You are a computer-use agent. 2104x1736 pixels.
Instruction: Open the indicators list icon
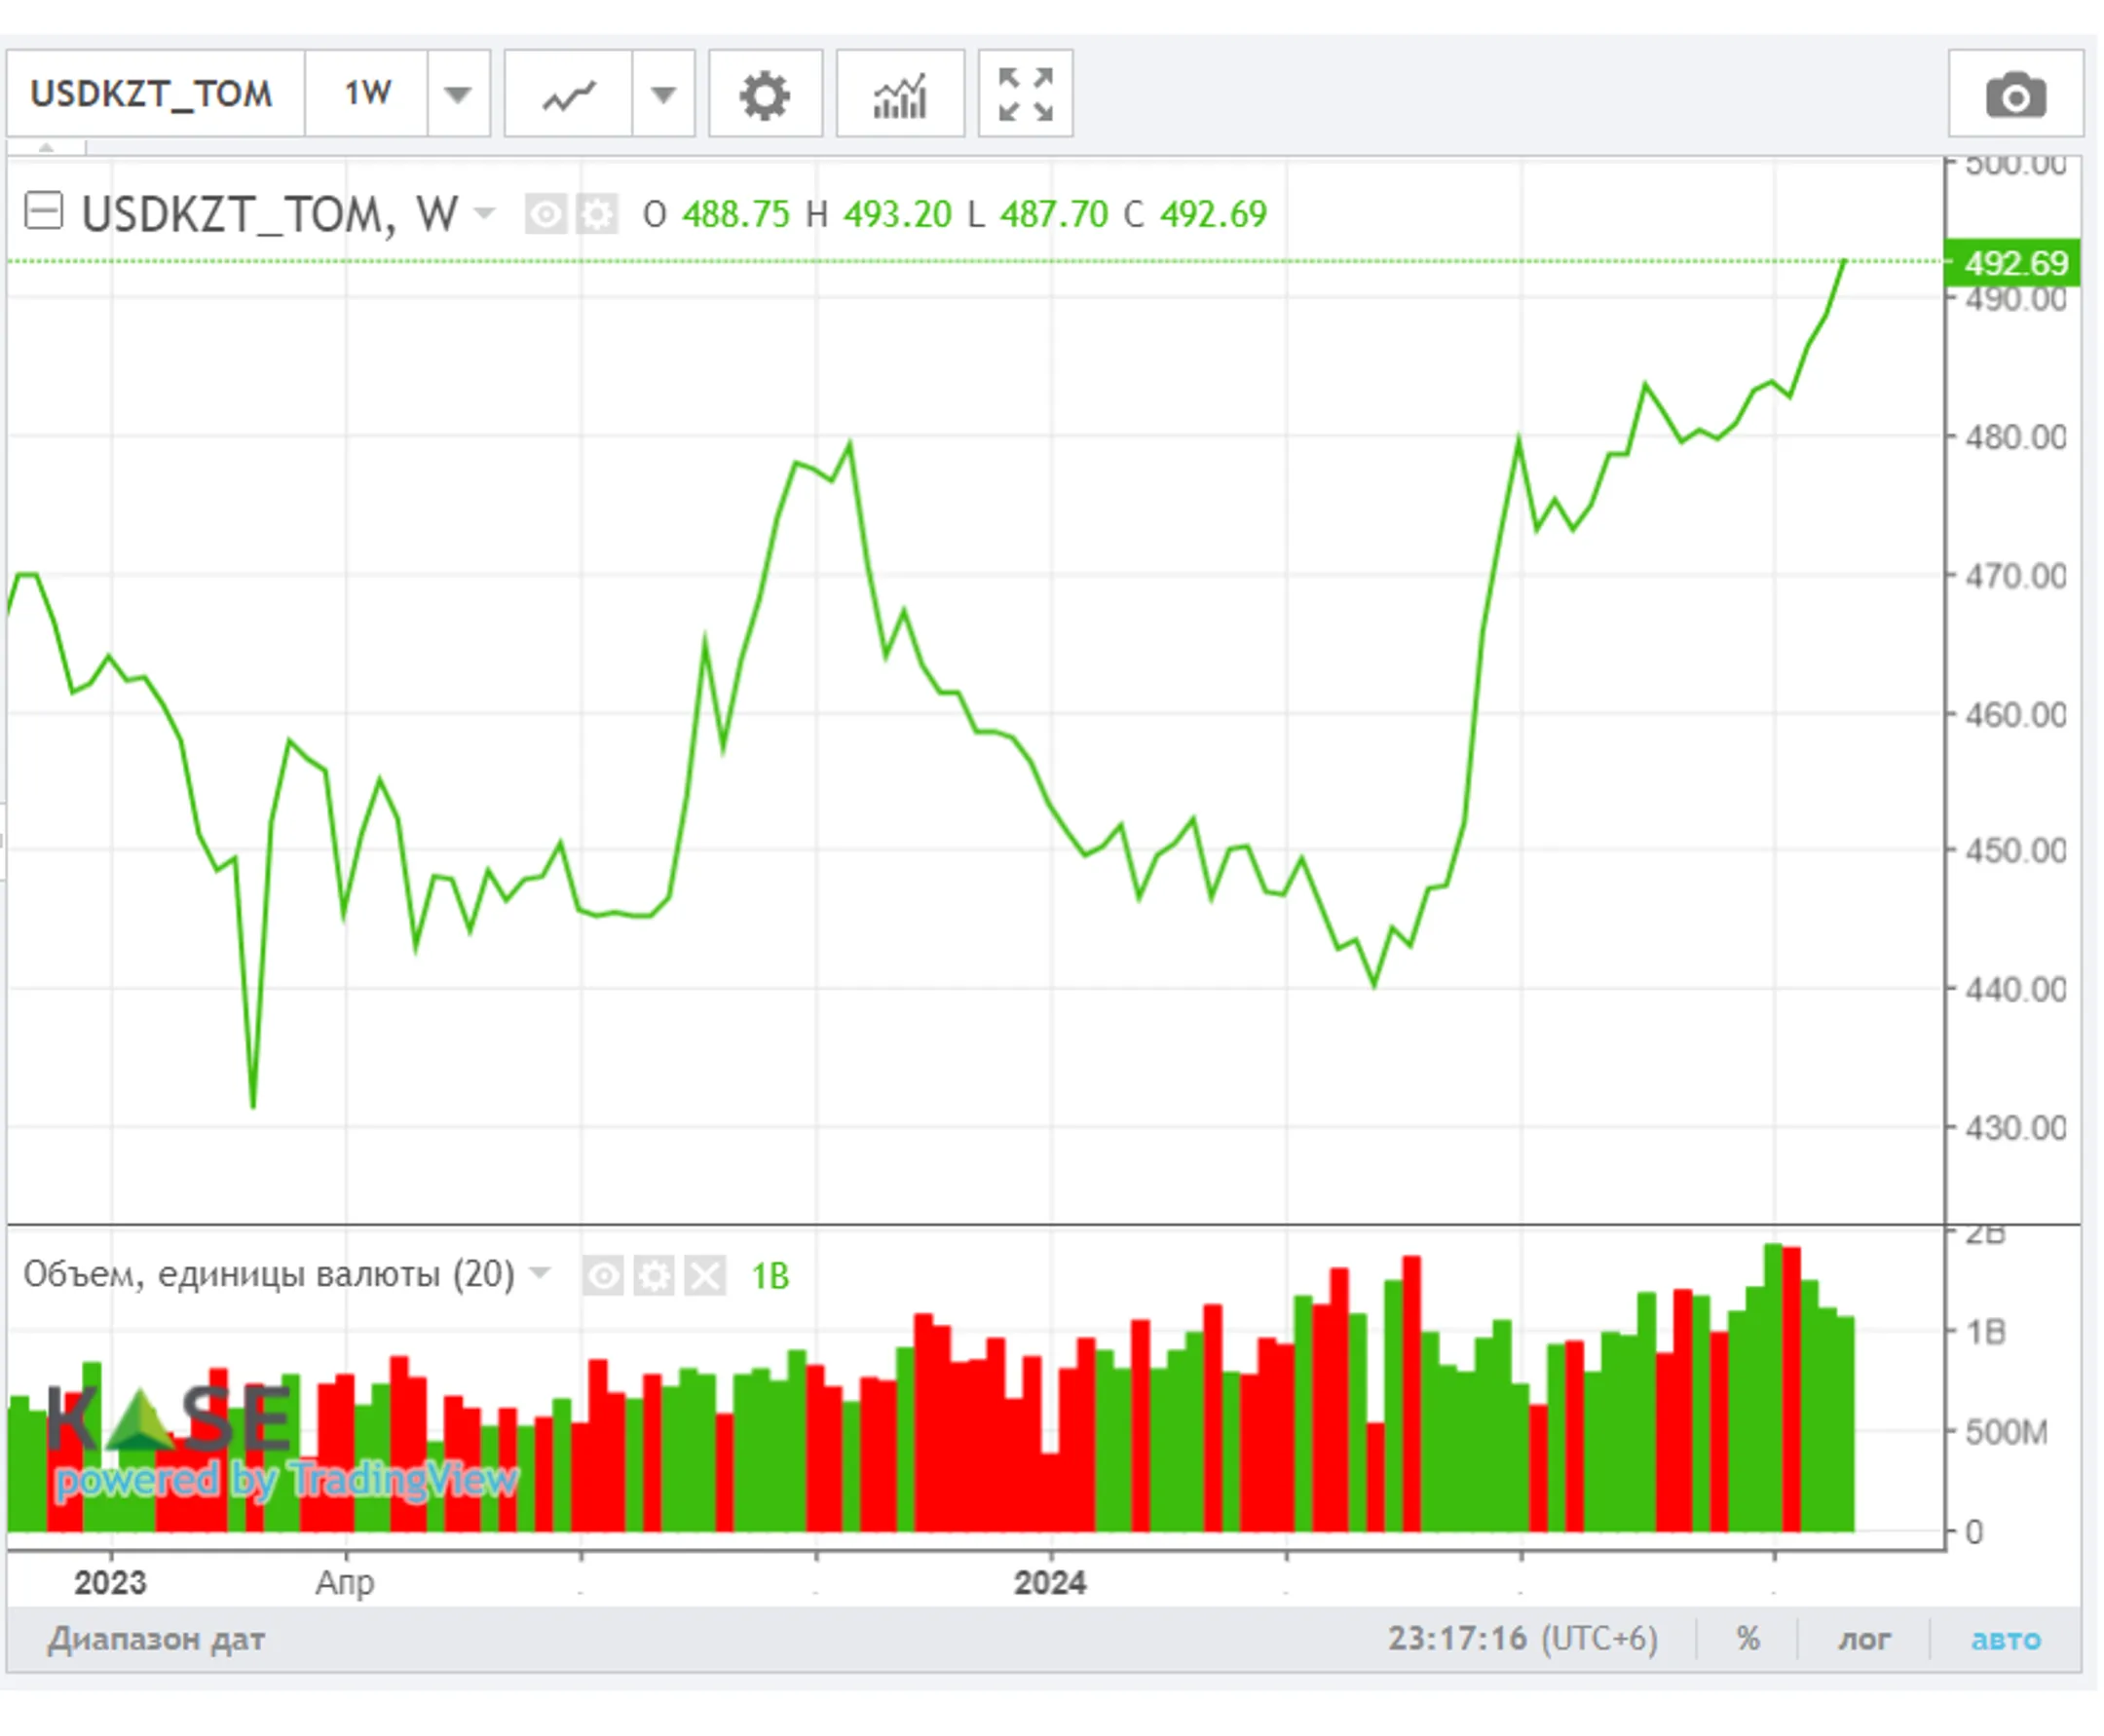[898, 95]
